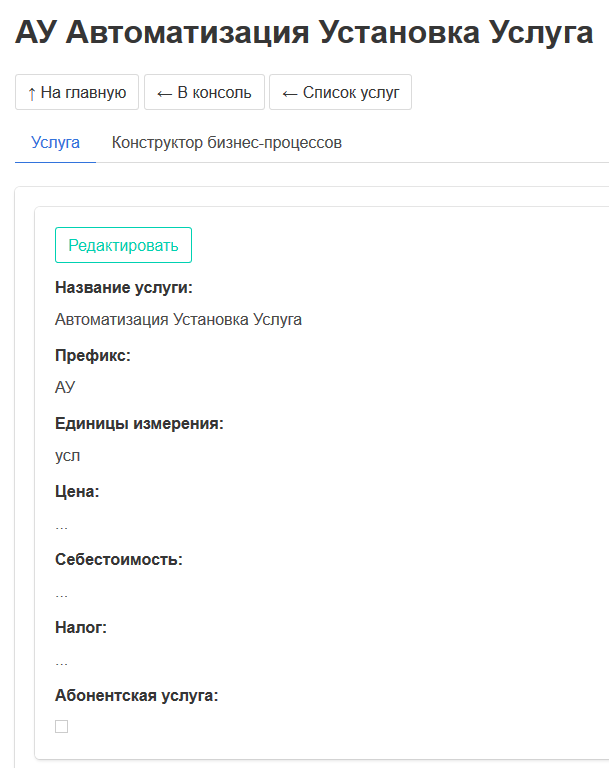Viewport: 609px width, 768px height.
Task: Click the page heading АУ Автоматизация Установка Услуга
Action: point(304,32)
